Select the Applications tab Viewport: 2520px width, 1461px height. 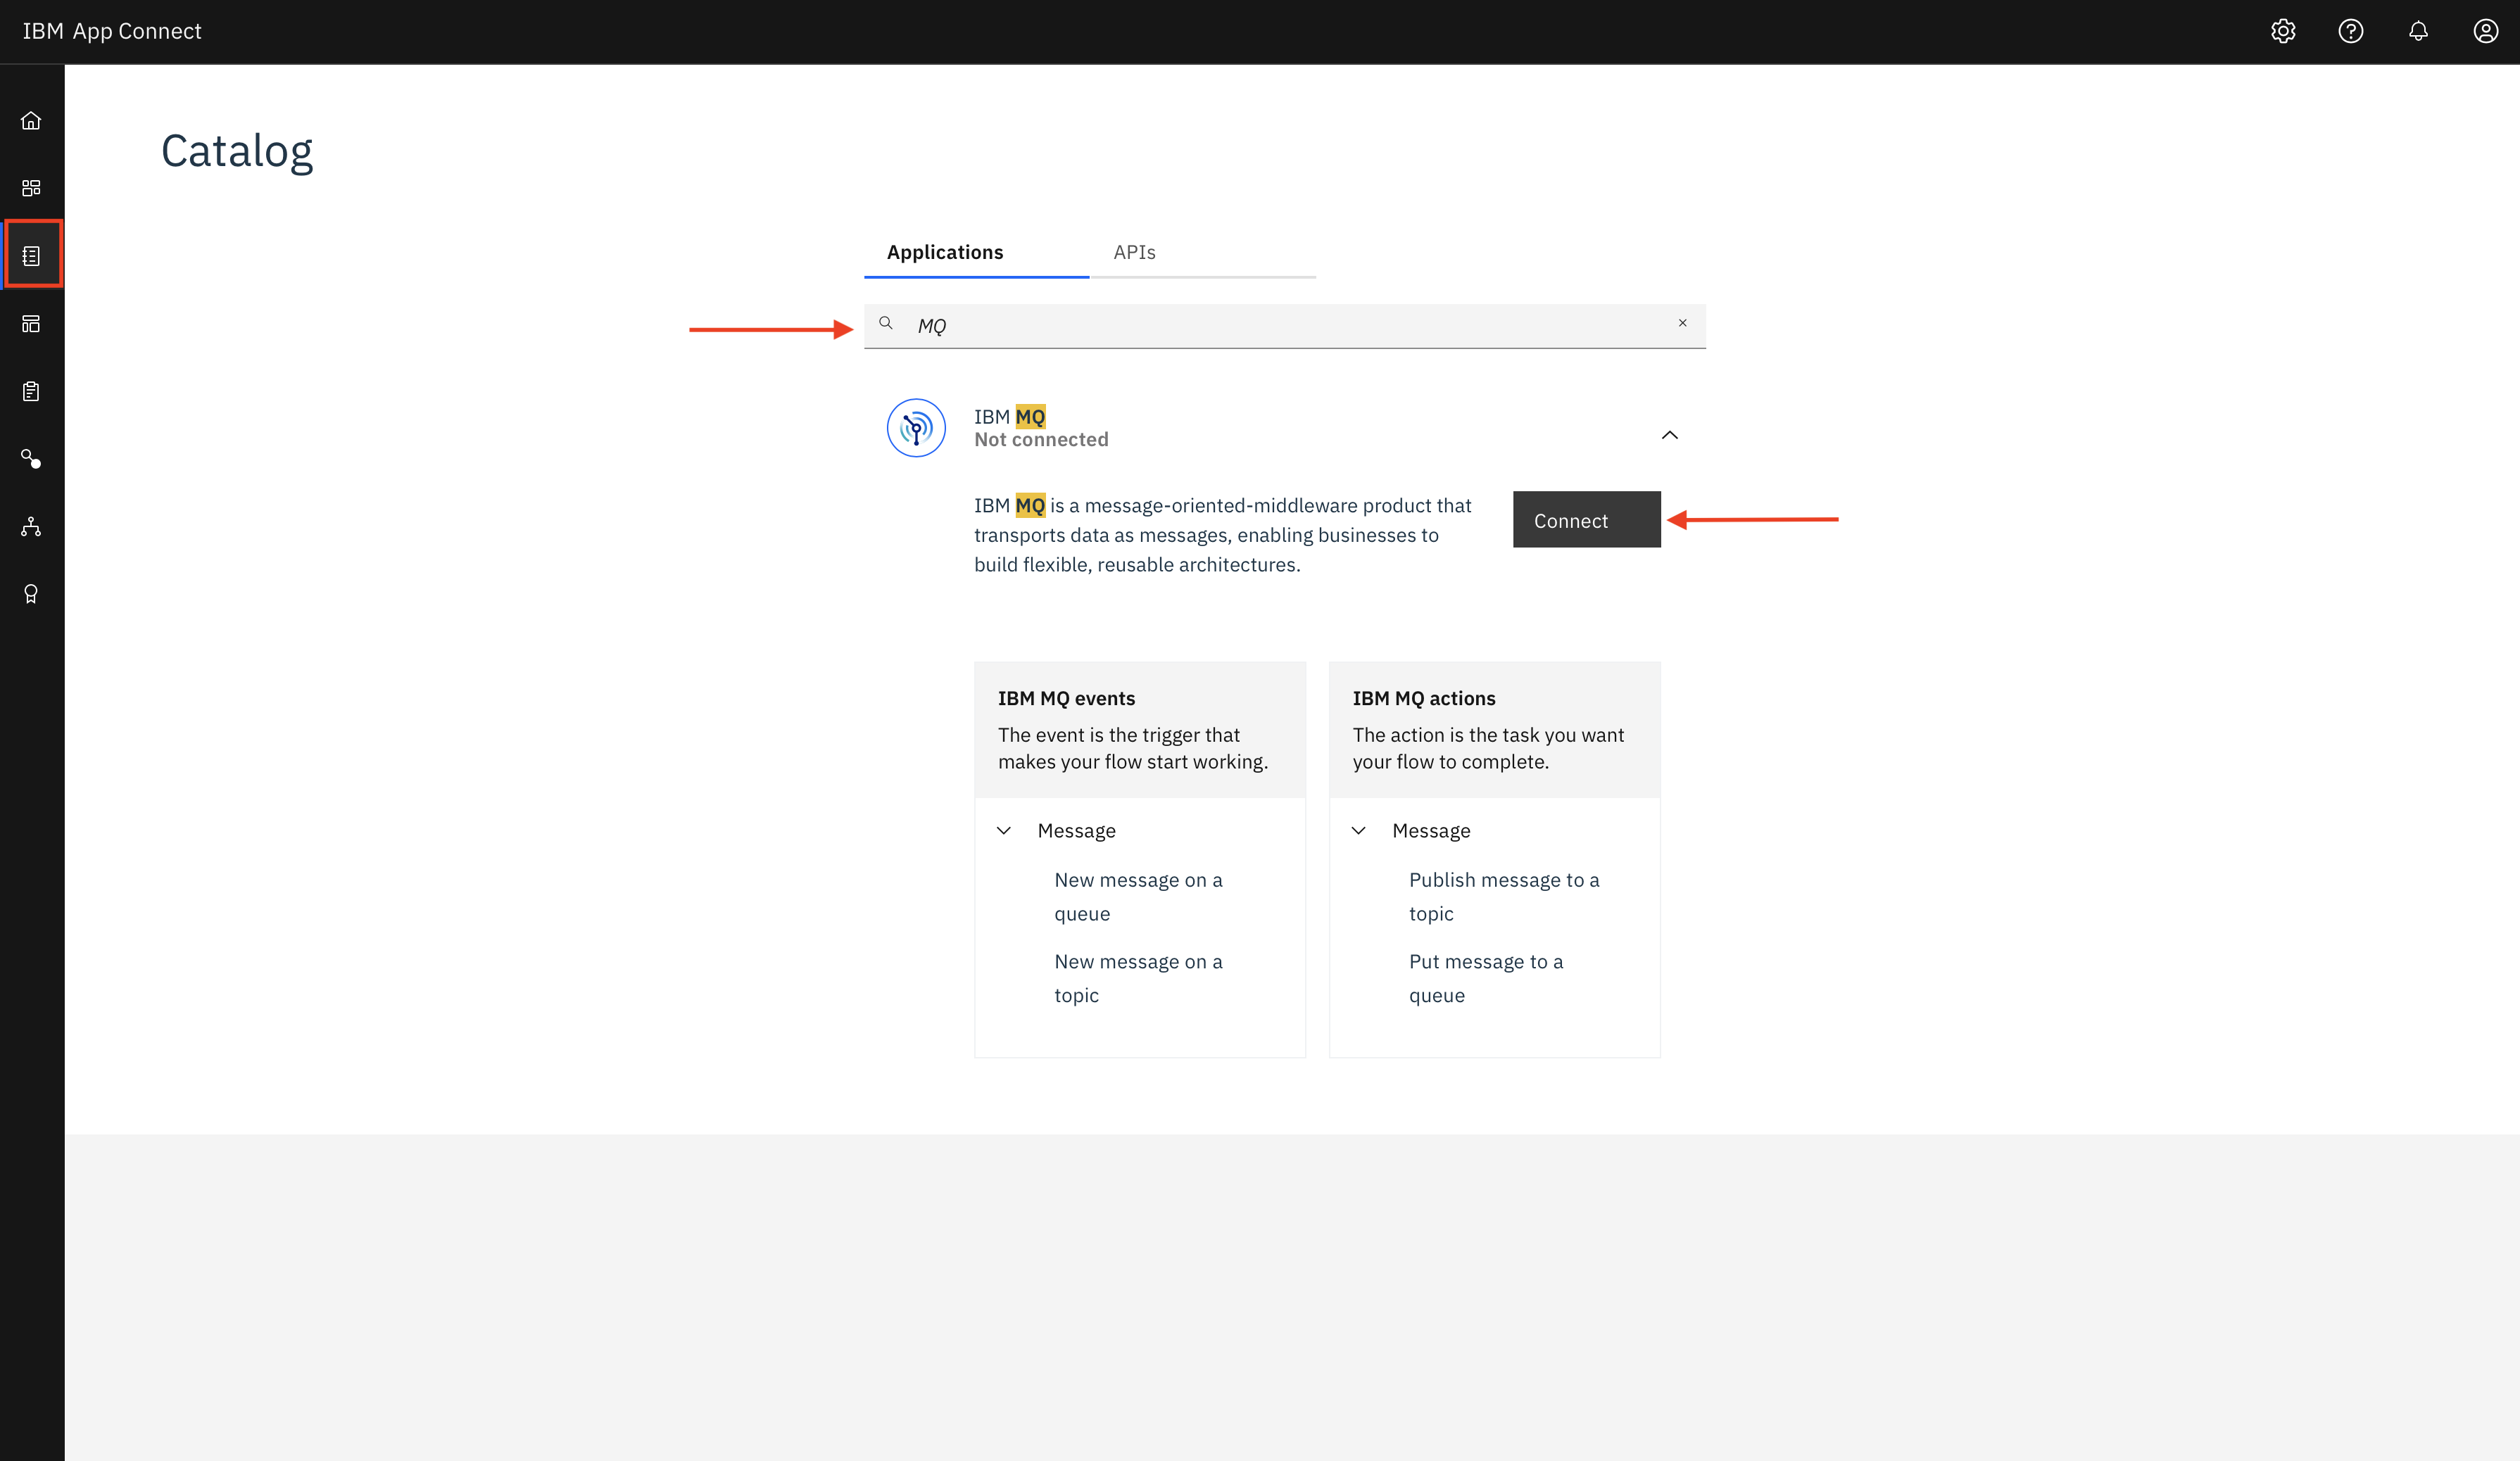[x=944, y=252]
